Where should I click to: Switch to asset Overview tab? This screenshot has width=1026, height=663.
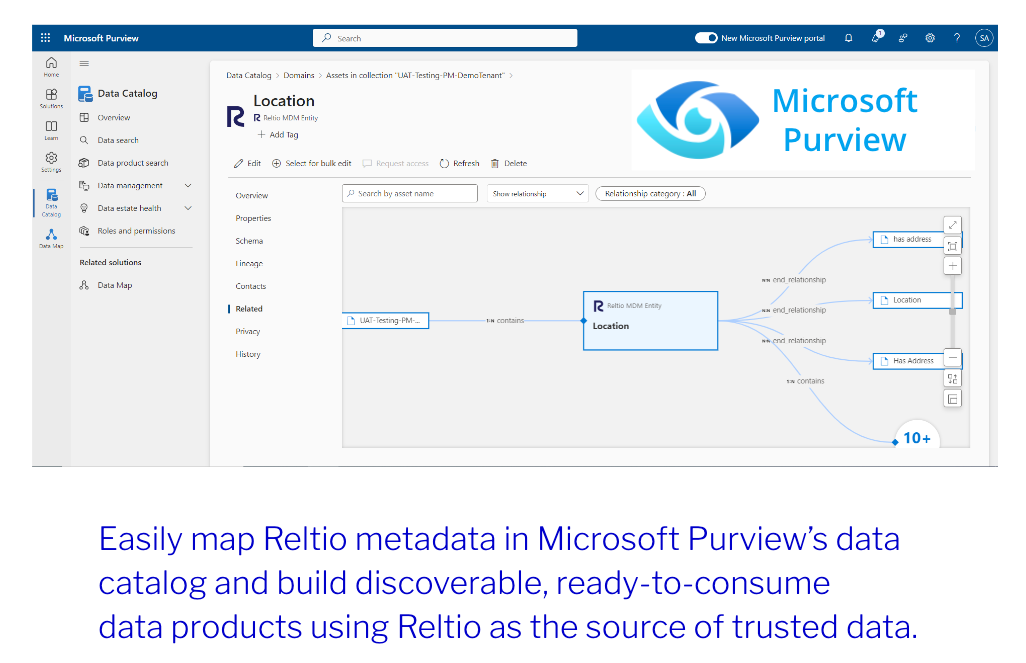252,196
